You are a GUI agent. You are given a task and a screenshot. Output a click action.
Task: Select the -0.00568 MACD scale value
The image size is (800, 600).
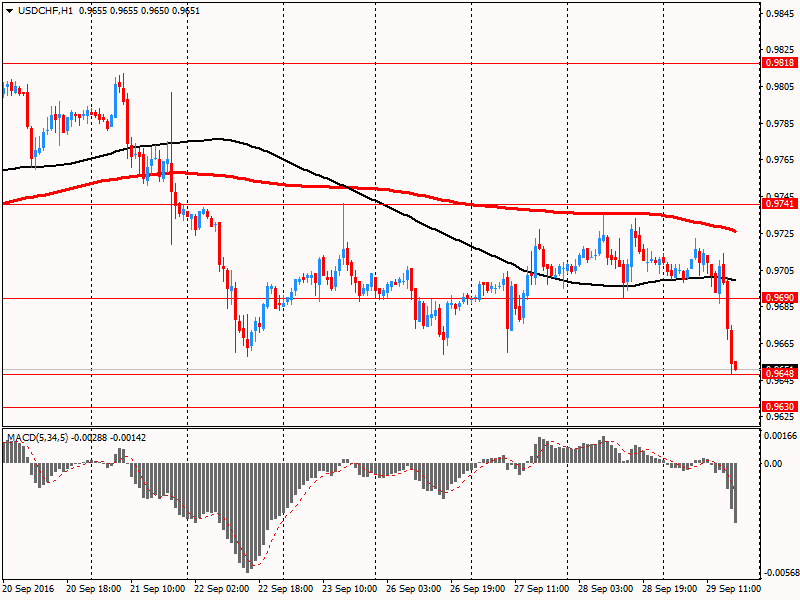781,573
